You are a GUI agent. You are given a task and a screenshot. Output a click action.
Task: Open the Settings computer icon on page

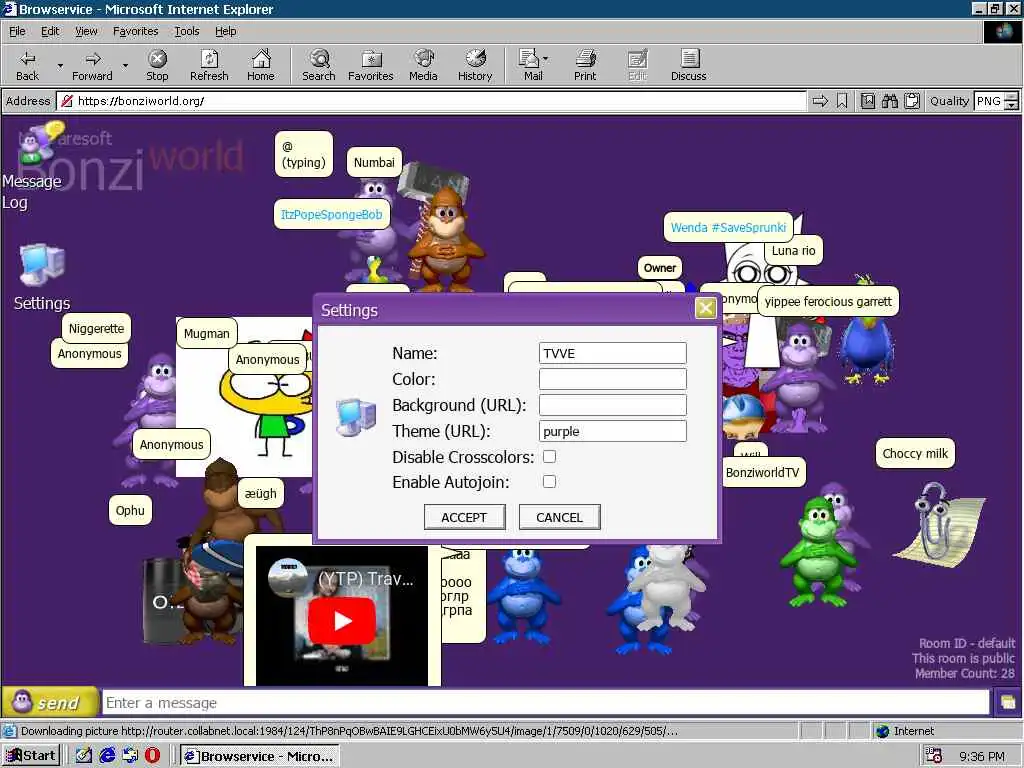click(41, 265)
